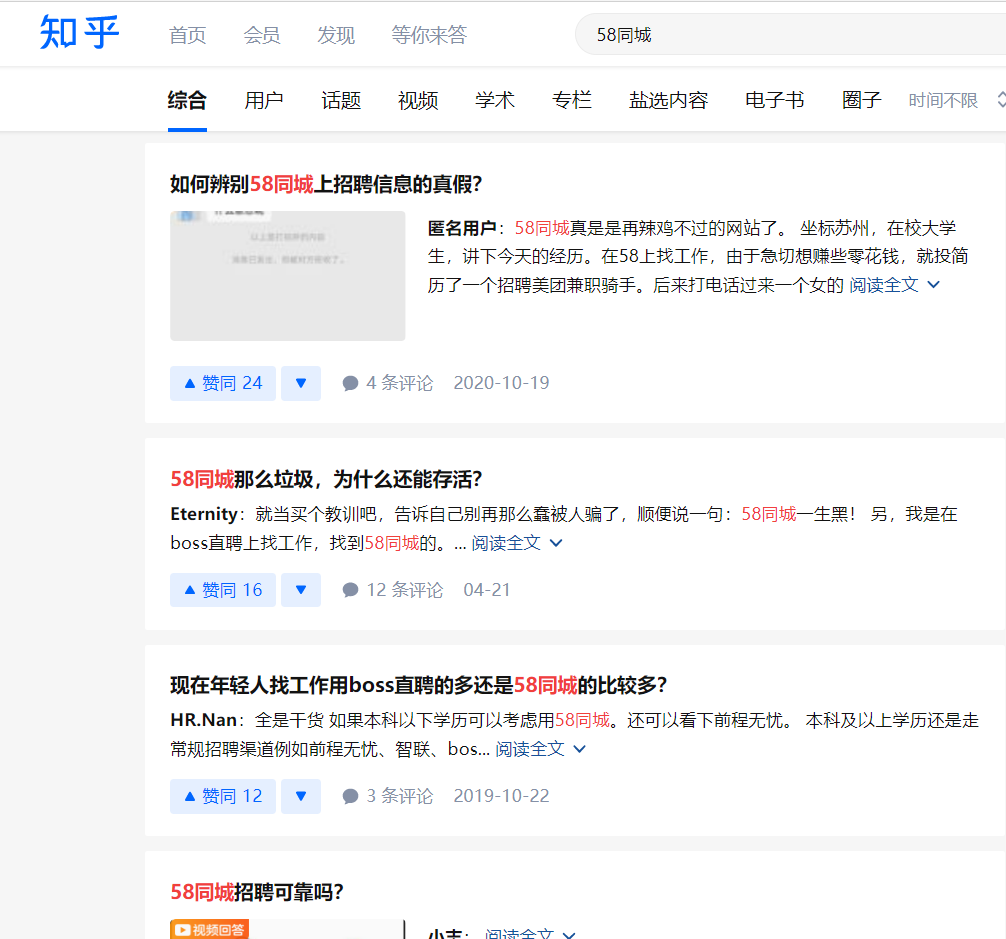
Task: Focus the search box containing 58同城
Action: click(790, 35)
